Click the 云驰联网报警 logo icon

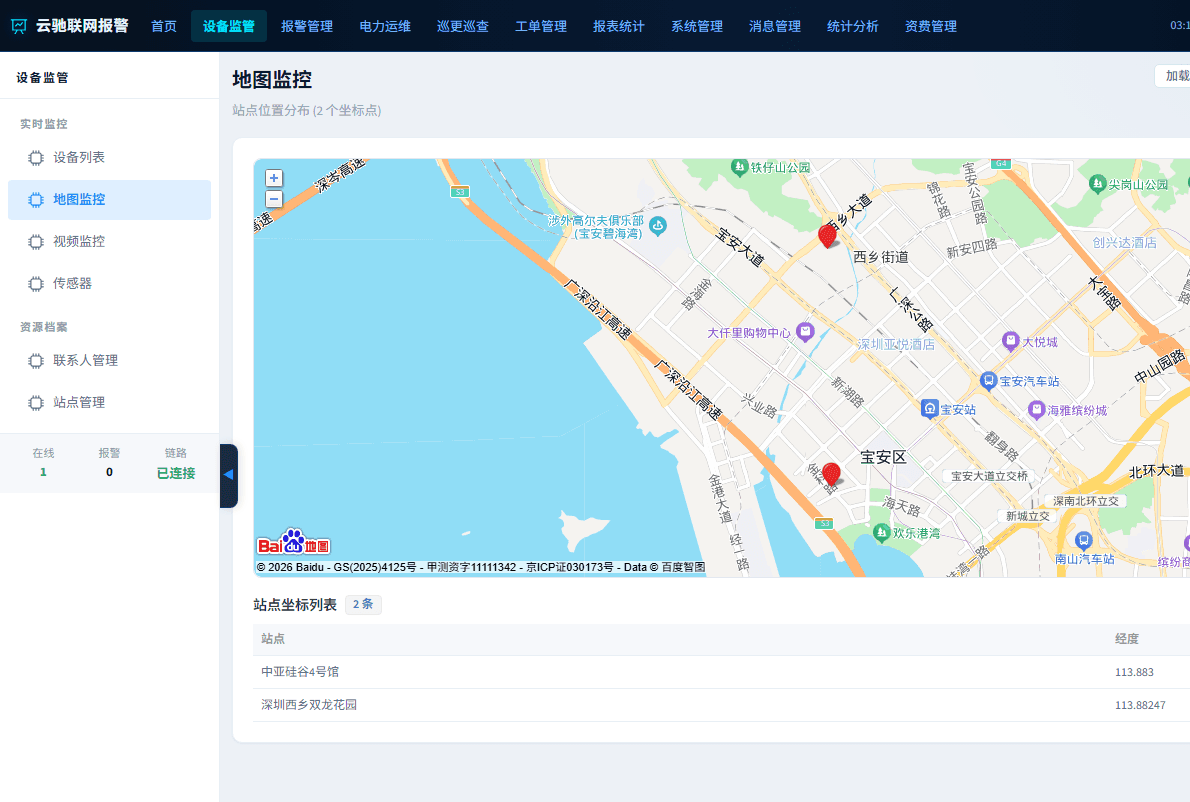[19, 27]
